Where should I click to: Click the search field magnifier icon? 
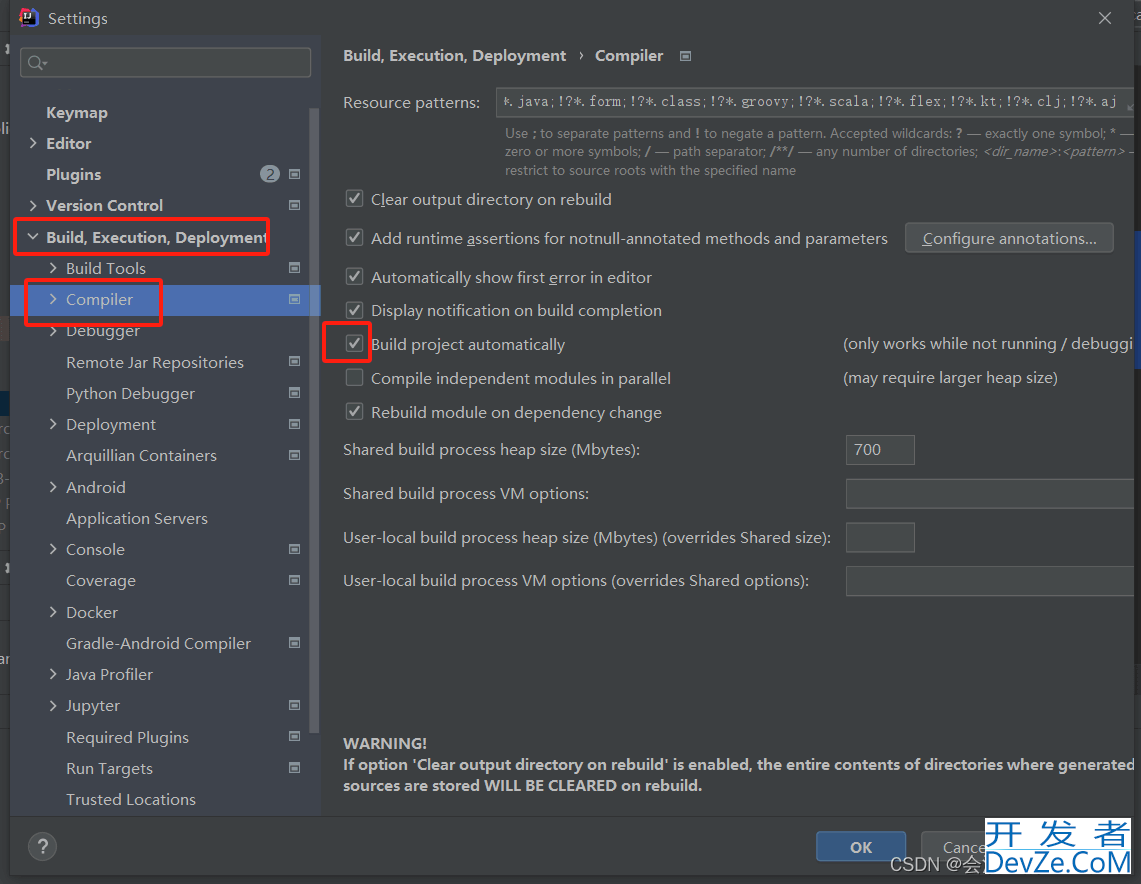(x=36, y=63)
